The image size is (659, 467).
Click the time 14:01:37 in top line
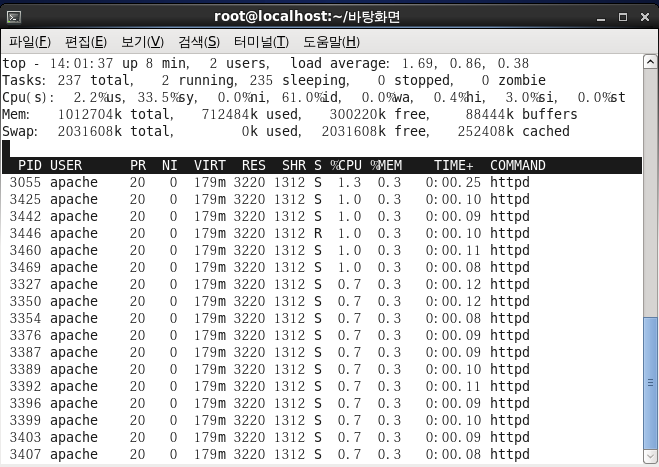[82, 63]
